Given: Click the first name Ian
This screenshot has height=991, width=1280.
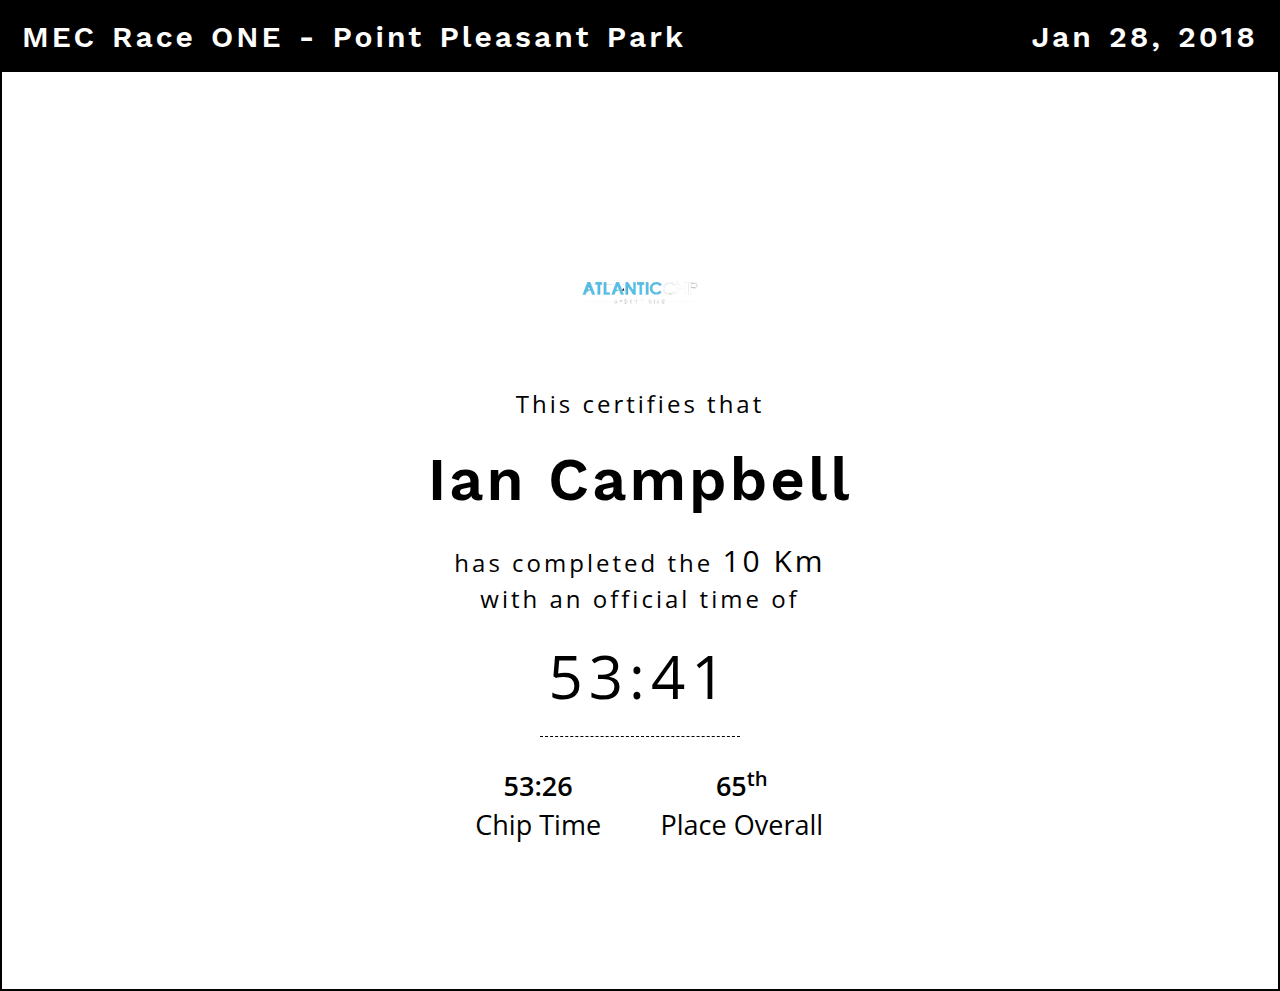Looking at the screenshot, I should tap(476, 481).
